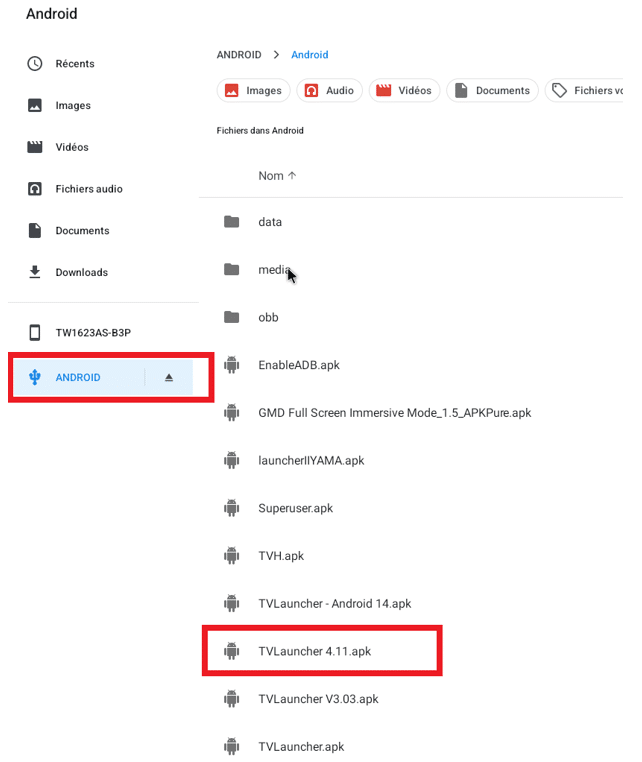The height and width of the screenshot is (762, 642).
Task: Toggle the Audio filter chip
Action: (x=329, y=91)
